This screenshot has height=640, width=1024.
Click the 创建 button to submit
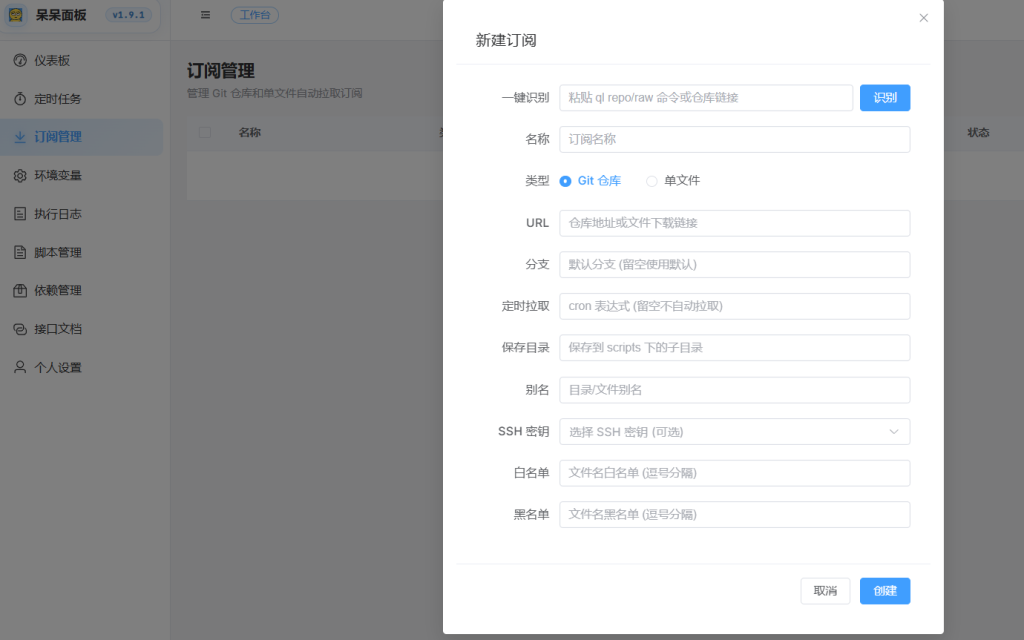click(884, 591)
